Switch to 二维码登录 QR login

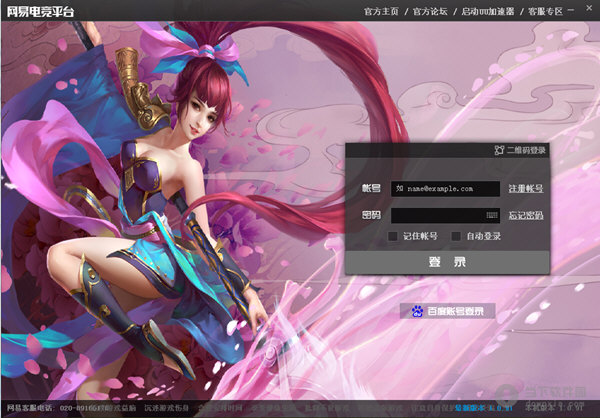520,150
